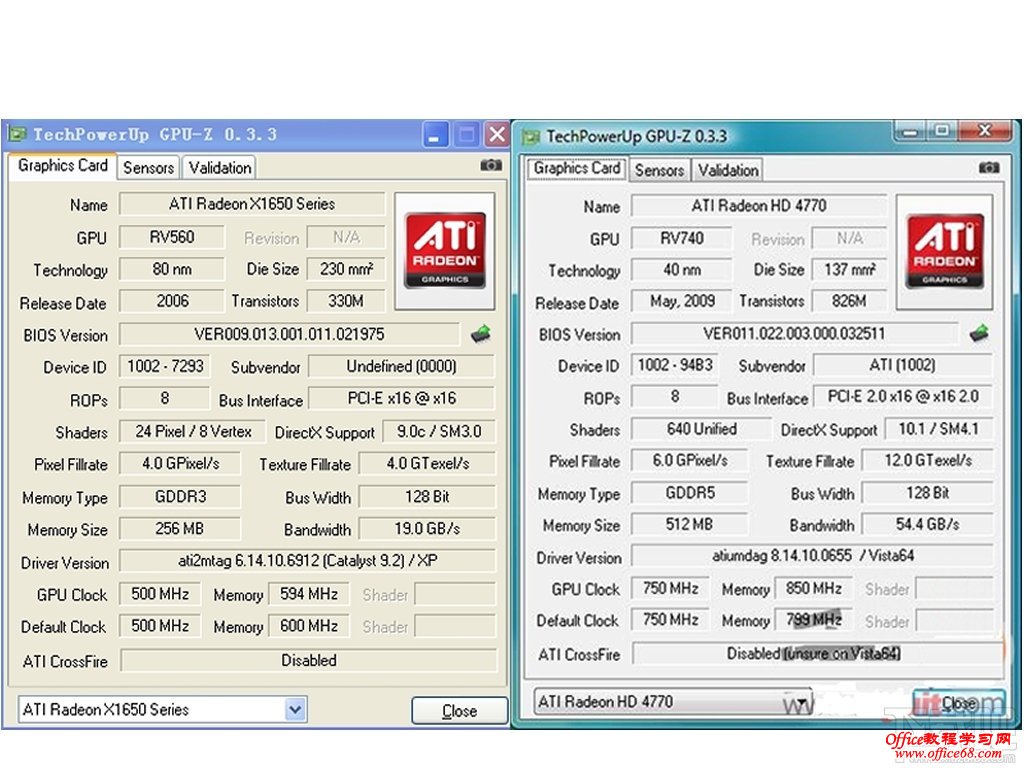Screen dimensions: 1024x768
Task: Click Device ID value 1002 - 94B3
Action: pos(675,365)
